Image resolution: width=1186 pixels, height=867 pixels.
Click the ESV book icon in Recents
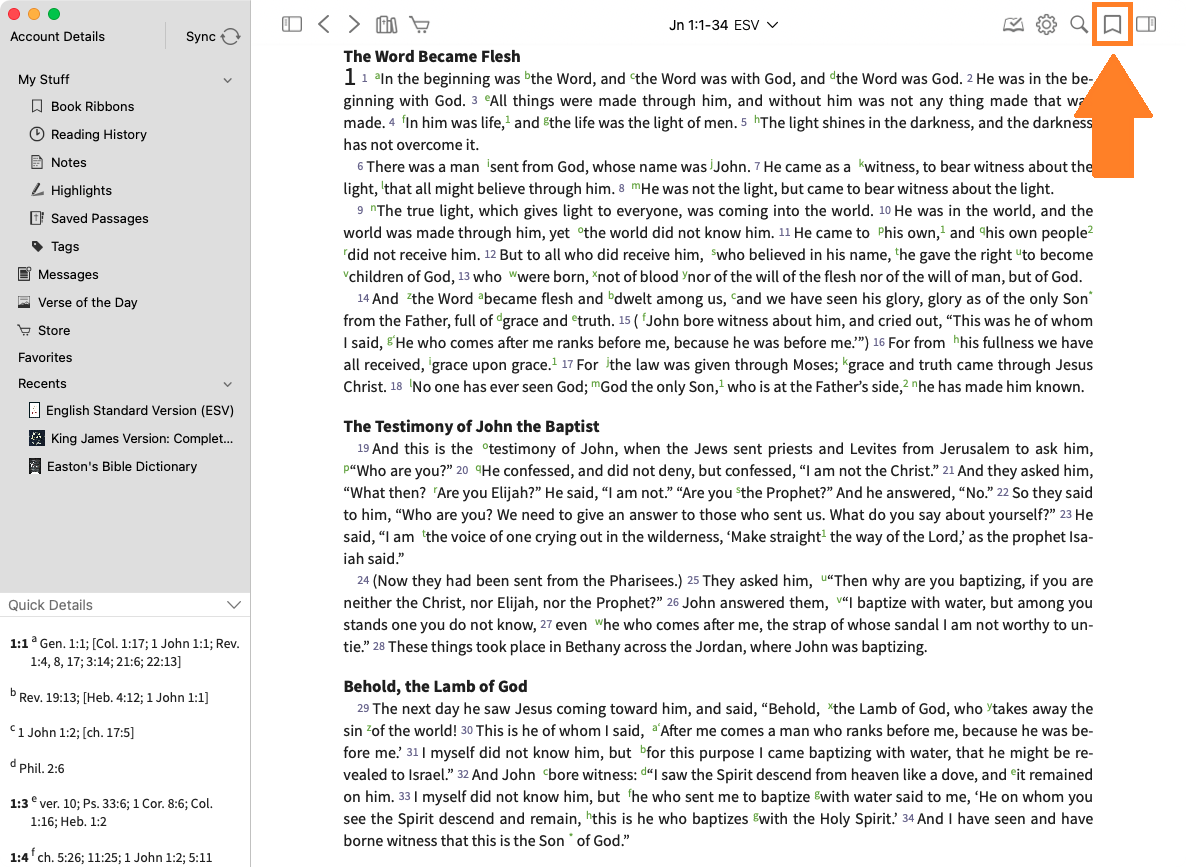click(34, 410)
